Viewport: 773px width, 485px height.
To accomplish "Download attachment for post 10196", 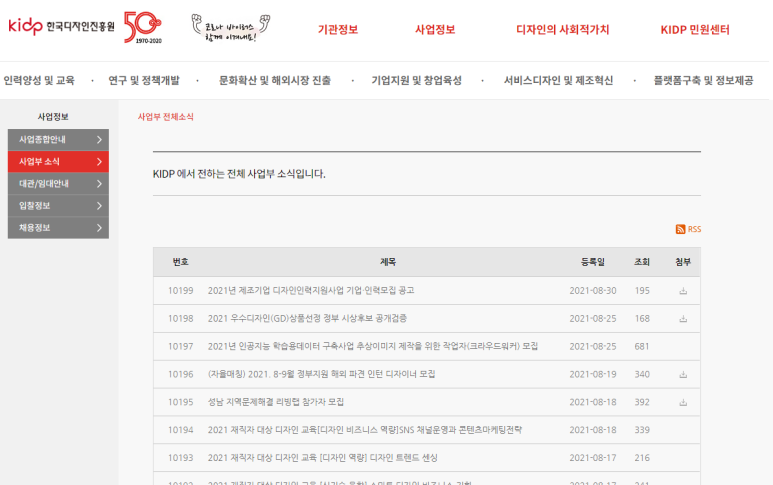I will click(683, 375).
